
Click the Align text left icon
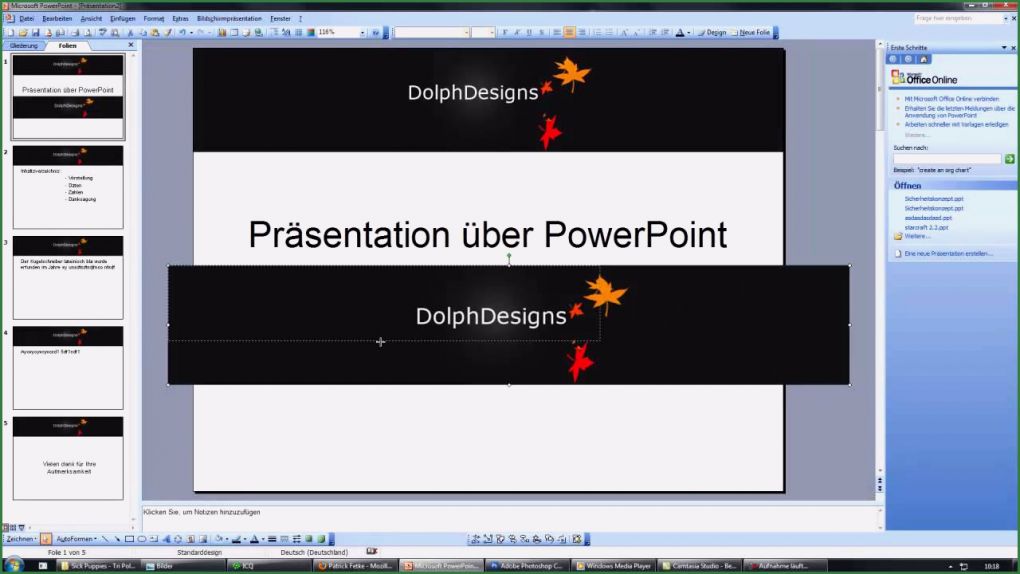pos(557,33)
